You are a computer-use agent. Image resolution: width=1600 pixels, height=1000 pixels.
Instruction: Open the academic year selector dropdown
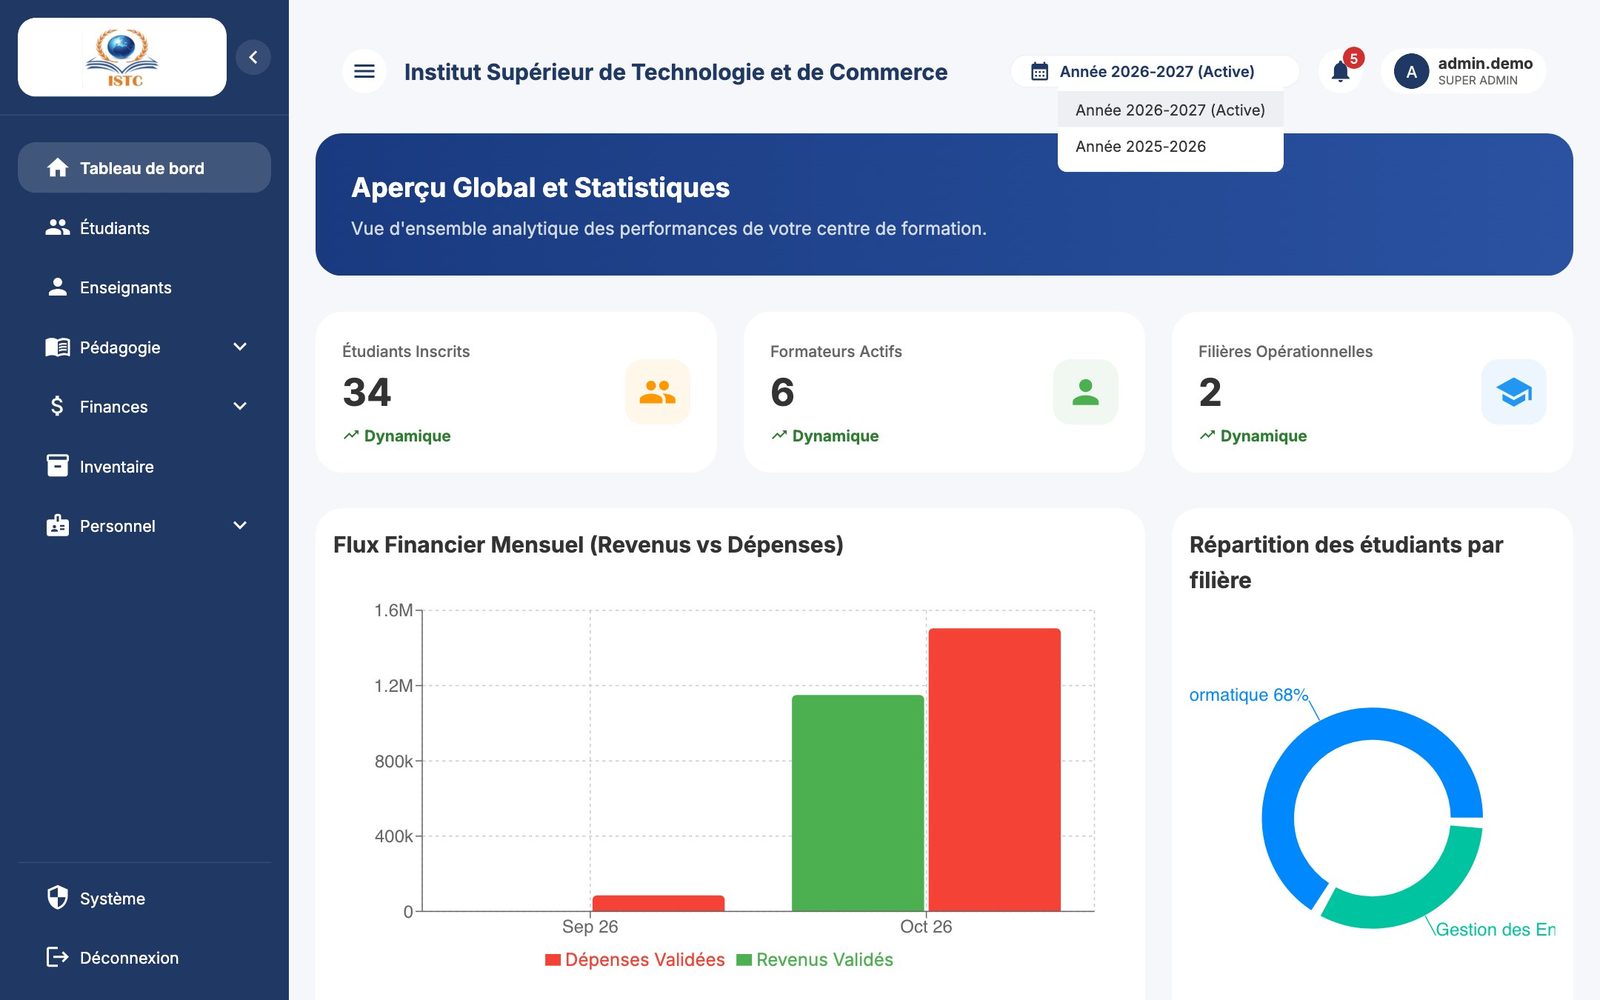(1155, 72)
